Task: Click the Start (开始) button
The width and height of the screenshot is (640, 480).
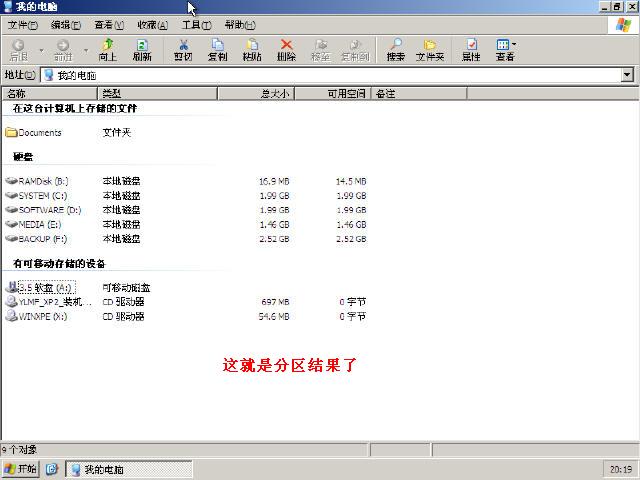Action: [x=21, y=469]
